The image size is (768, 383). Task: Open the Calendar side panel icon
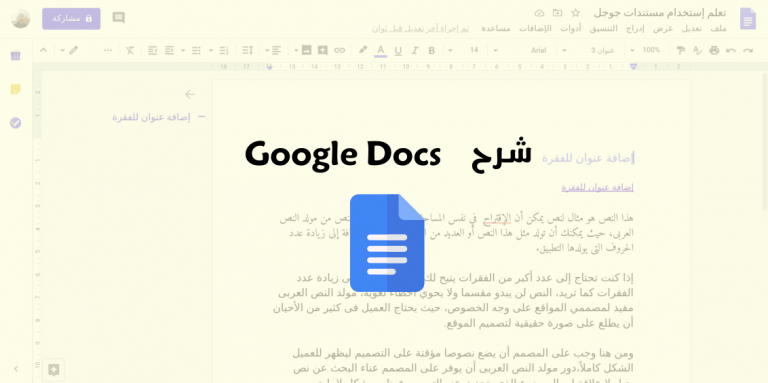coord(15,56)
